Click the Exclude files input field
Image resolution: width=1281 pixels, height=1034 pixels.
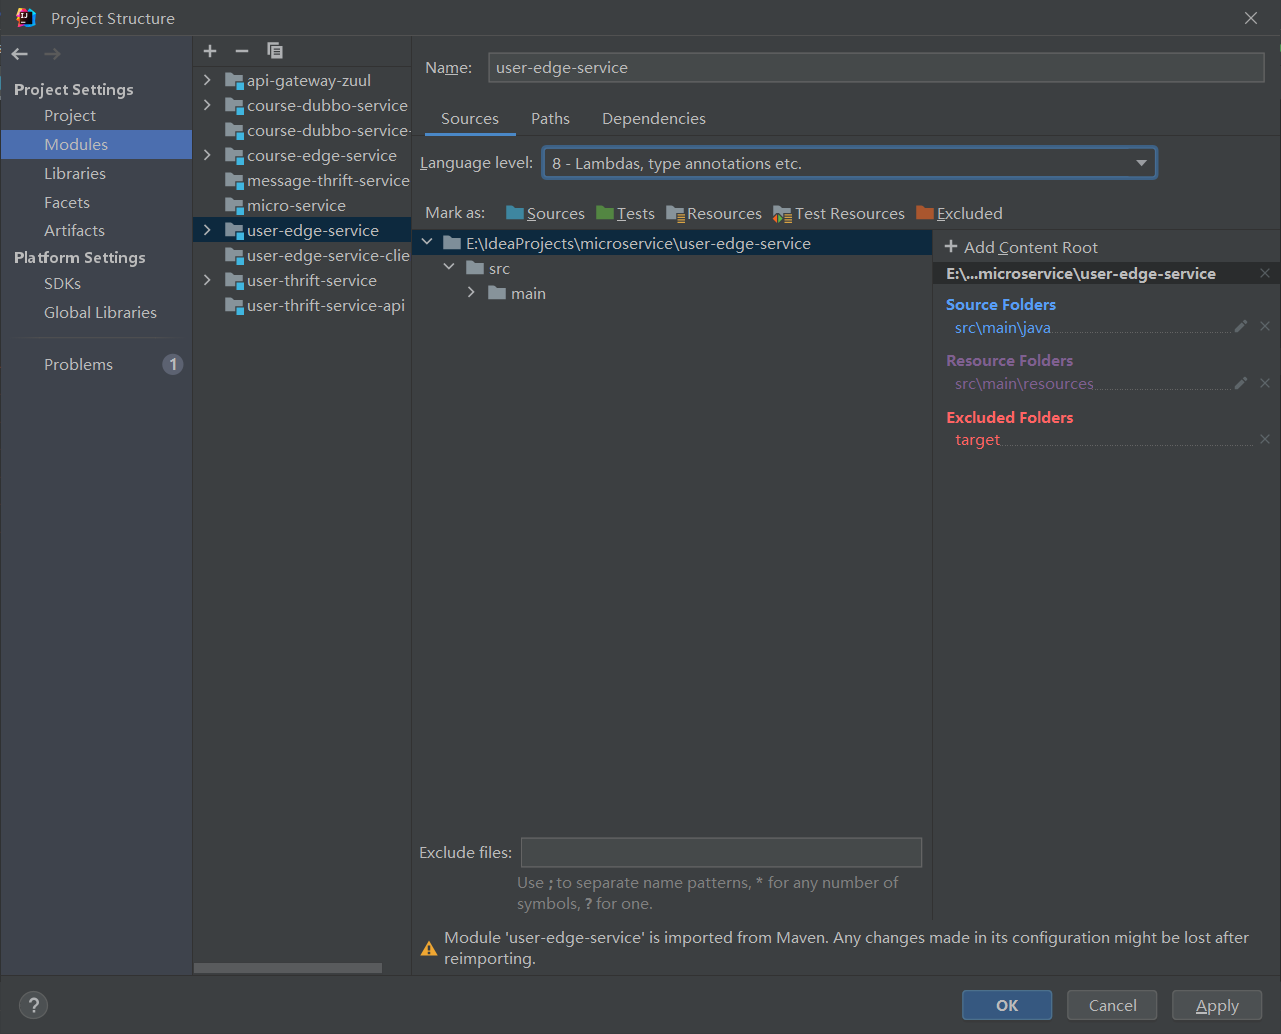(x=720, y=853)
